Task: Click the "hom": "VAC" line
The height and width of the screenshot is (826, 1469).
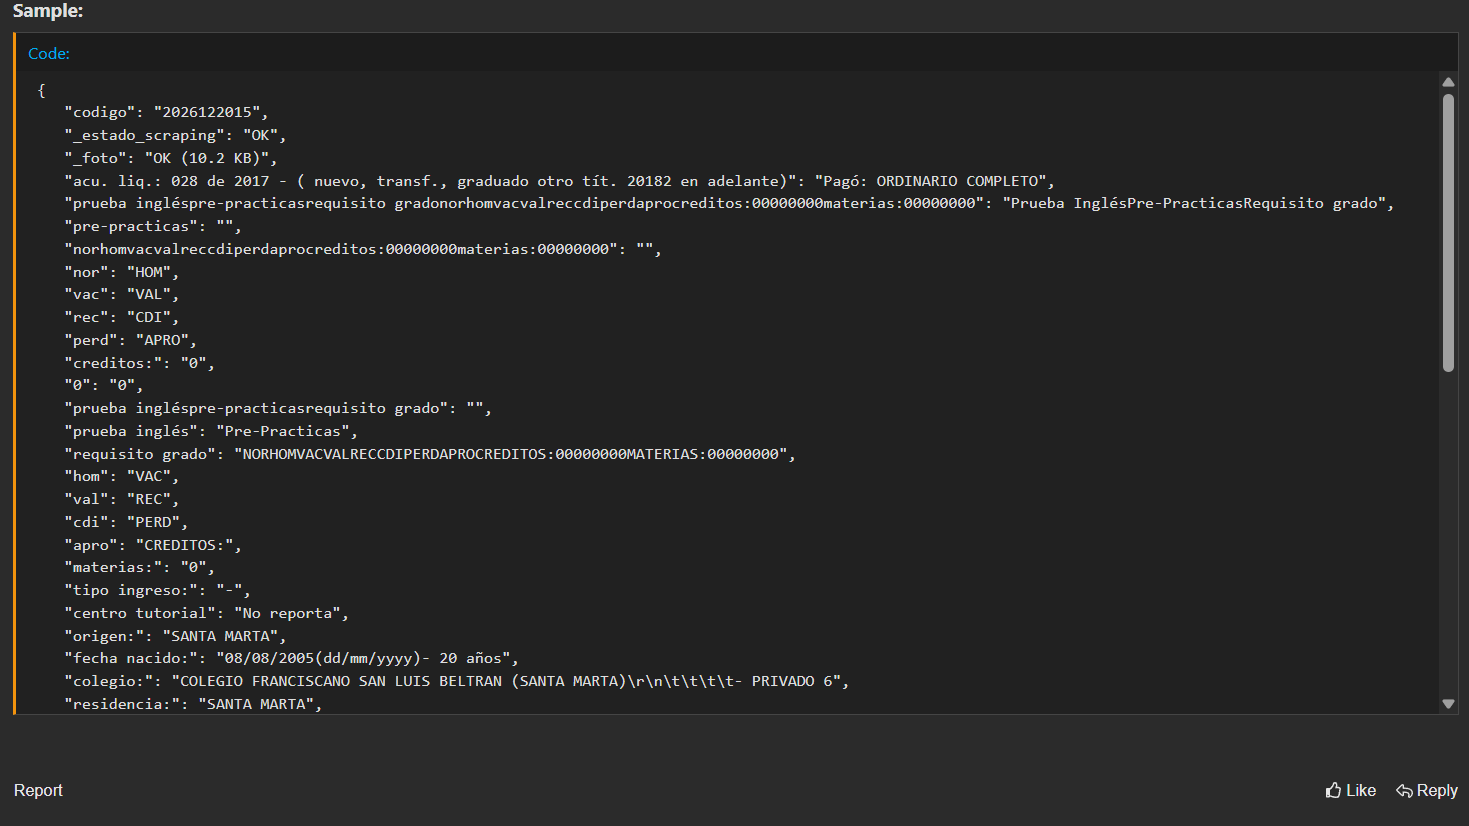Action: [x=122, y=476]
